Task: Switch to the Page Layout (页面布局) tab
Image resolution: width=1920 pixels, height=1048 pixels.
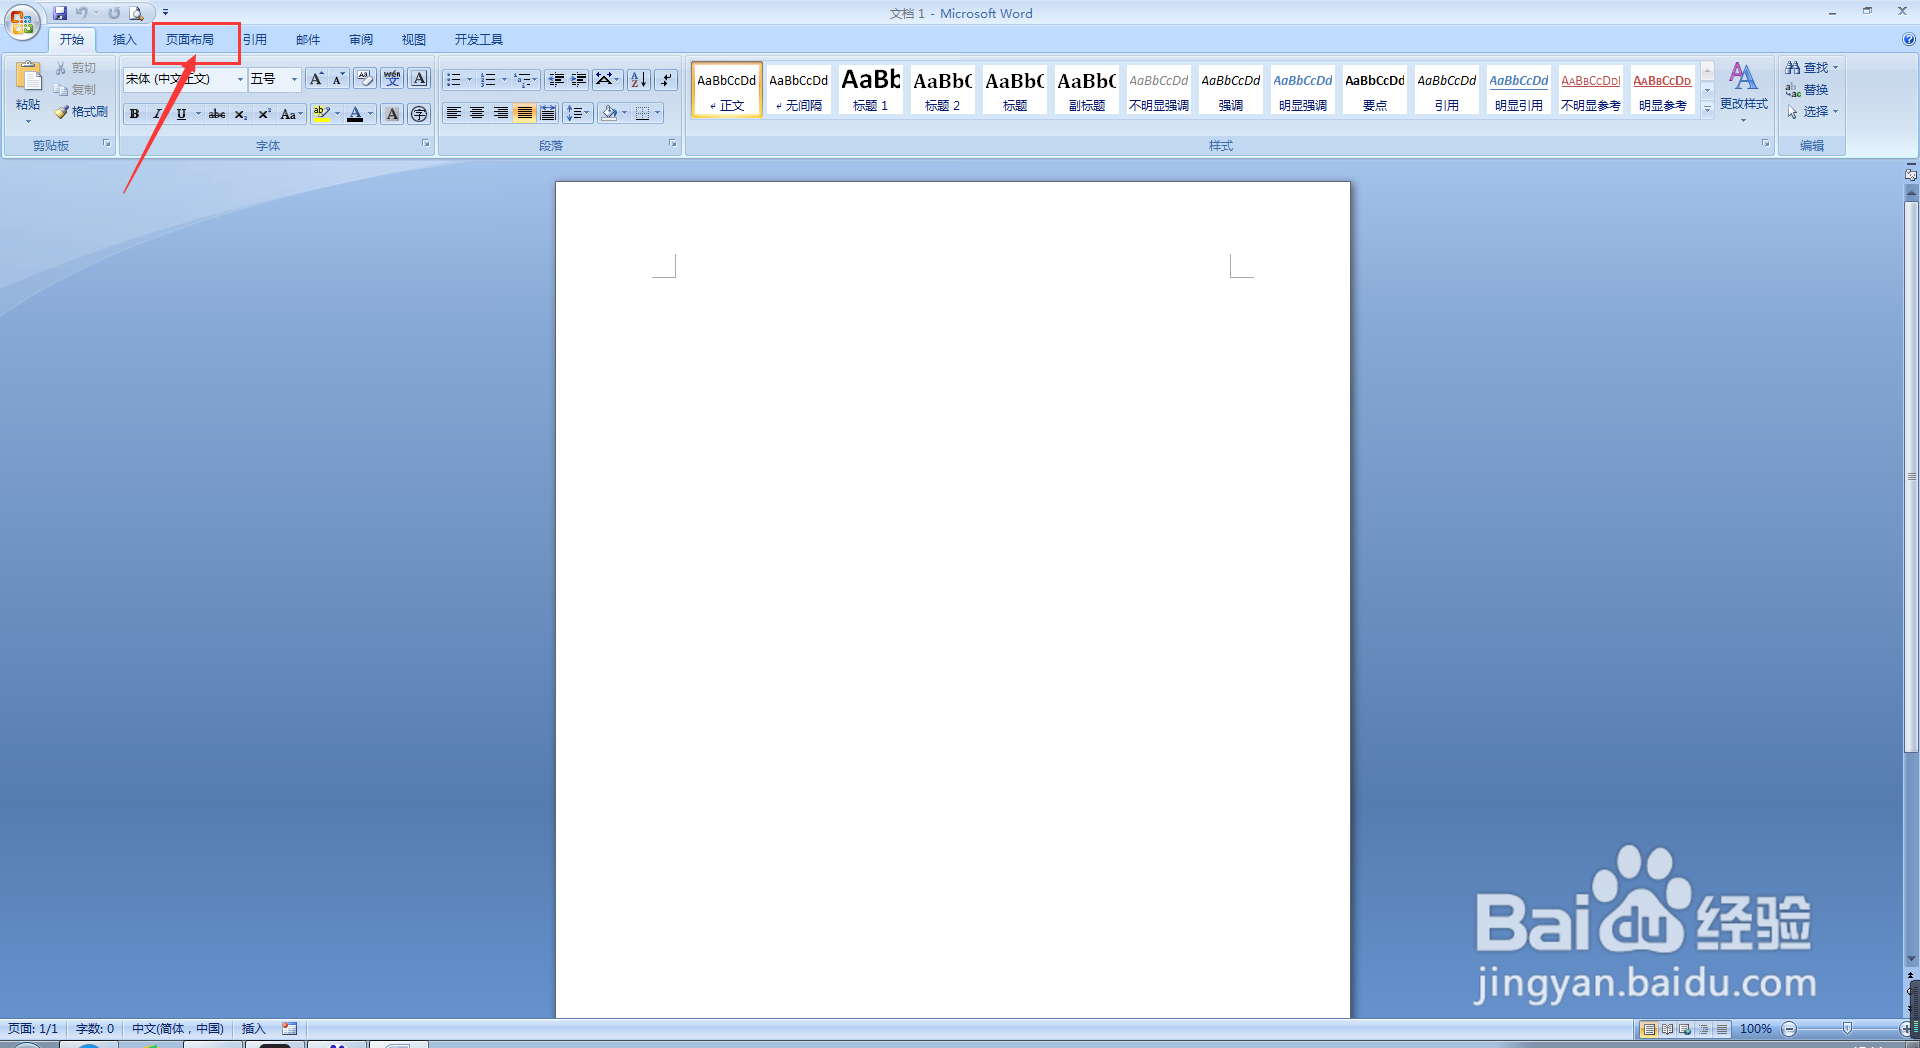Action: coord(190,40)
